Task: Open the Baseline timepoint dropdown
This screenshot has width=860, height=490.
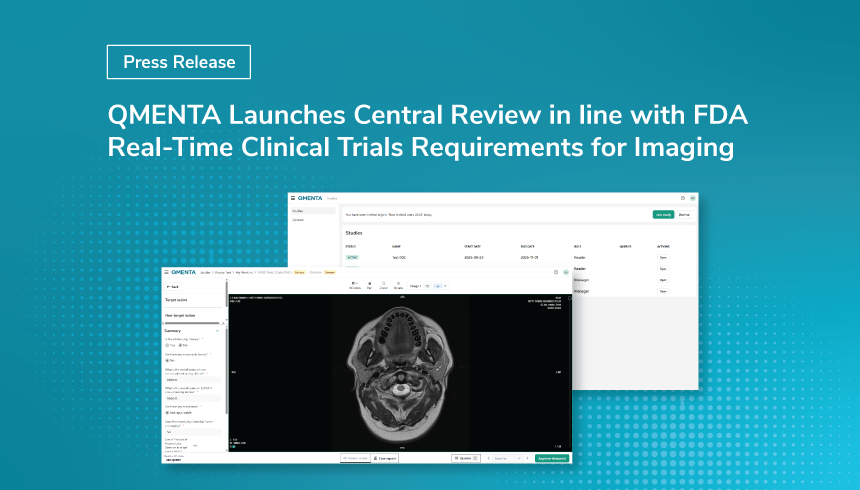Action: [507, 458]
